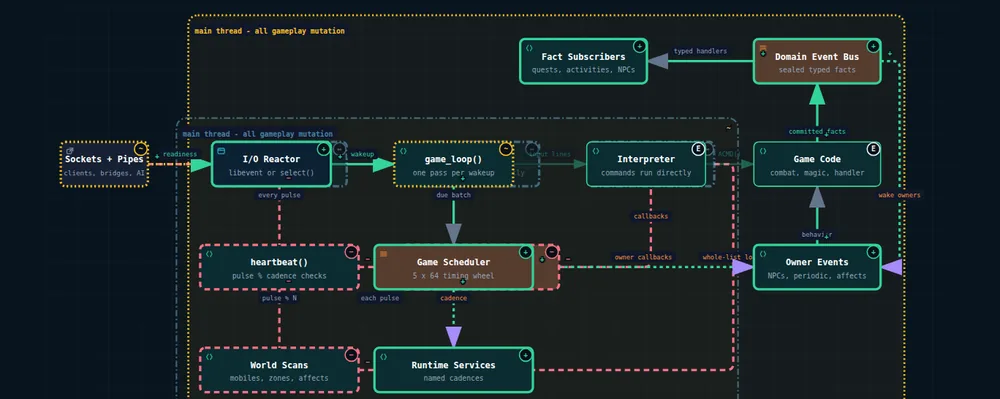Click the code brackets icon in Fact Subscribers

529,48
